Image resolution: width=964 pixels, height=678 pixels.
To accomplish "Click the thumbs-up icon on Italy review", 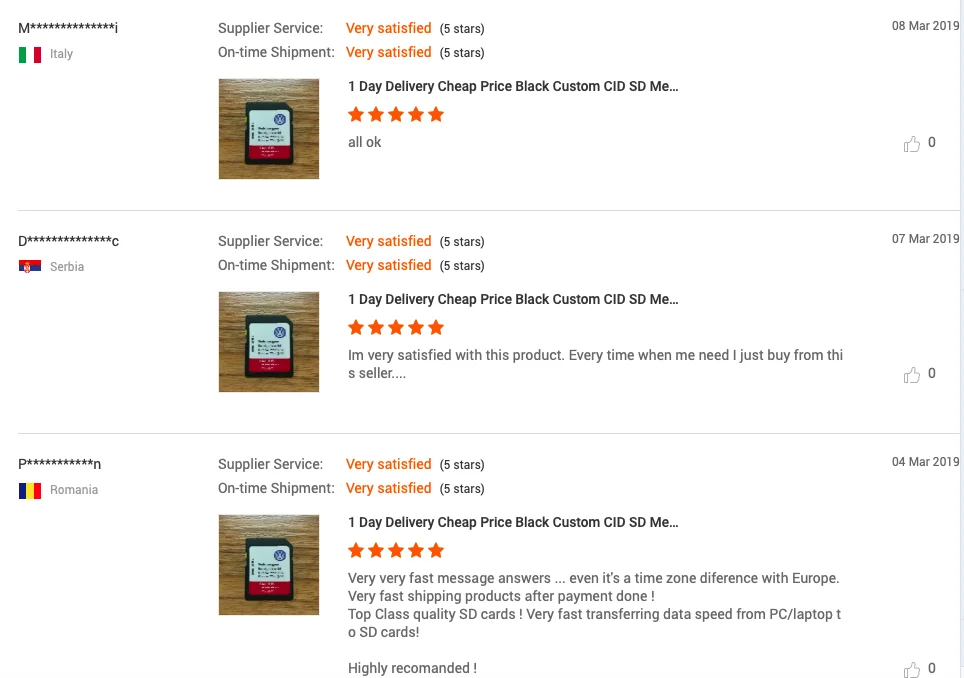I will tap(911, 144).
